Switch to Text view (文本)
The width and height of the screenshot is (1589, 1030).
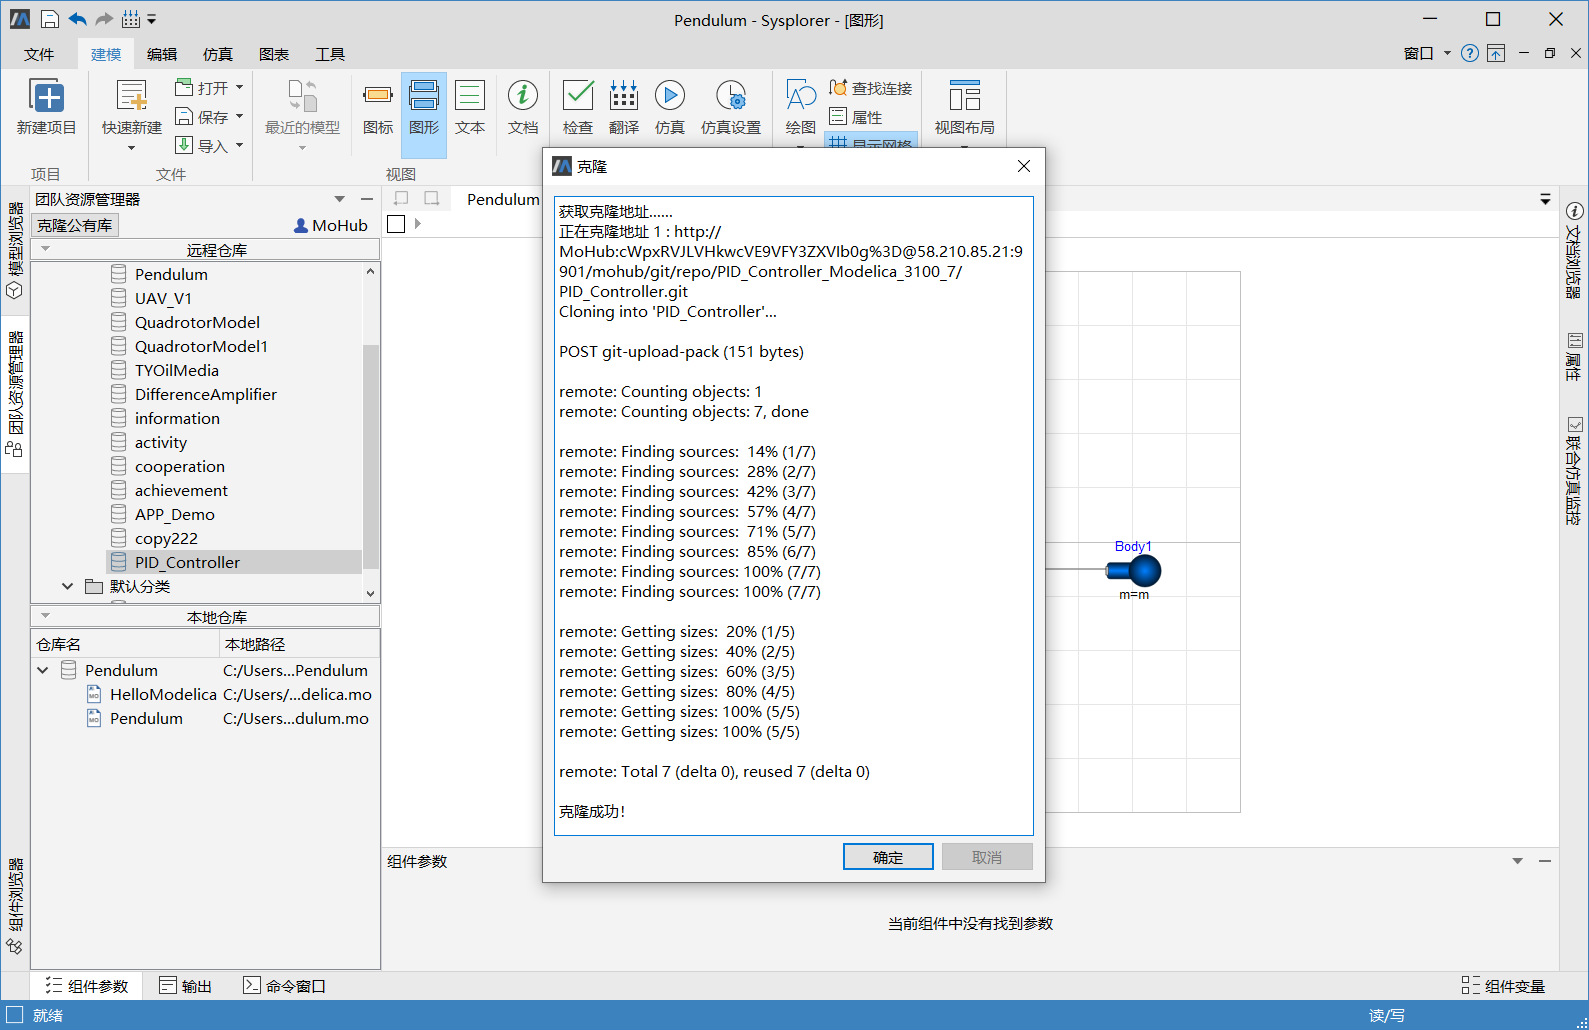[470, 96]
